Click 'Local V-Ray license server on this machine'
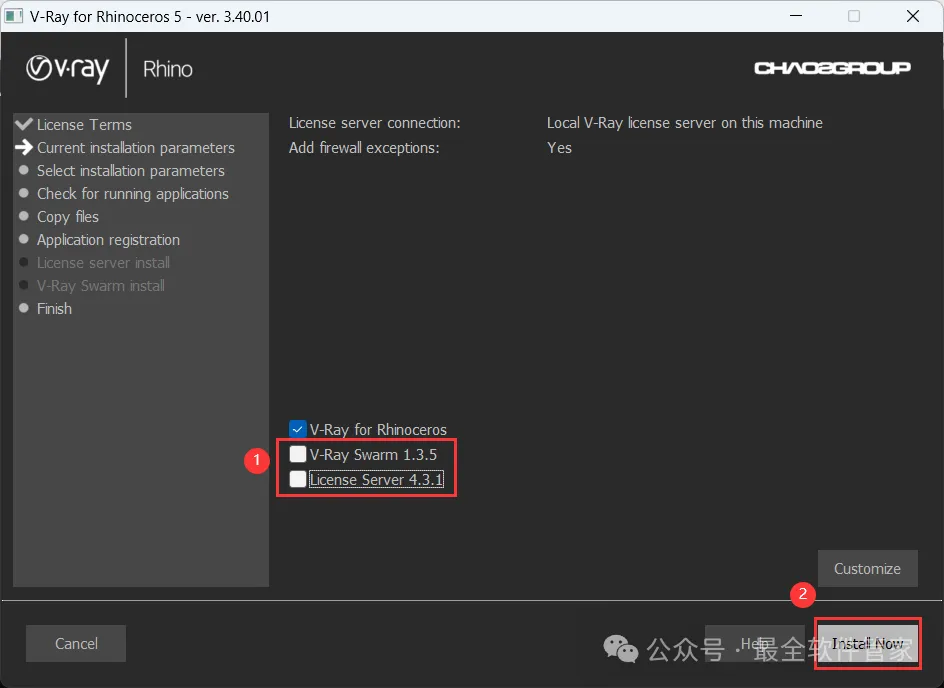Screen dimensions: 944x688 (x=685, y=123)
